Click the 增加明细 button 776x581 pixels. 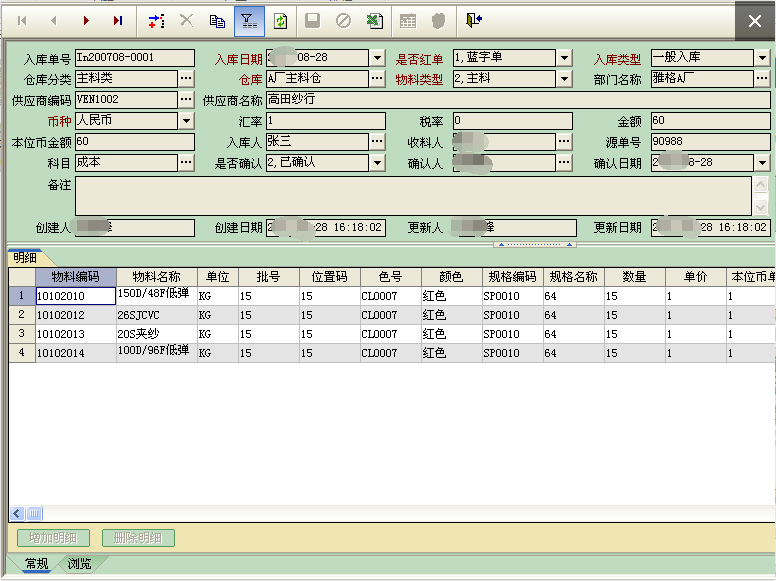[x=53, y=538]
